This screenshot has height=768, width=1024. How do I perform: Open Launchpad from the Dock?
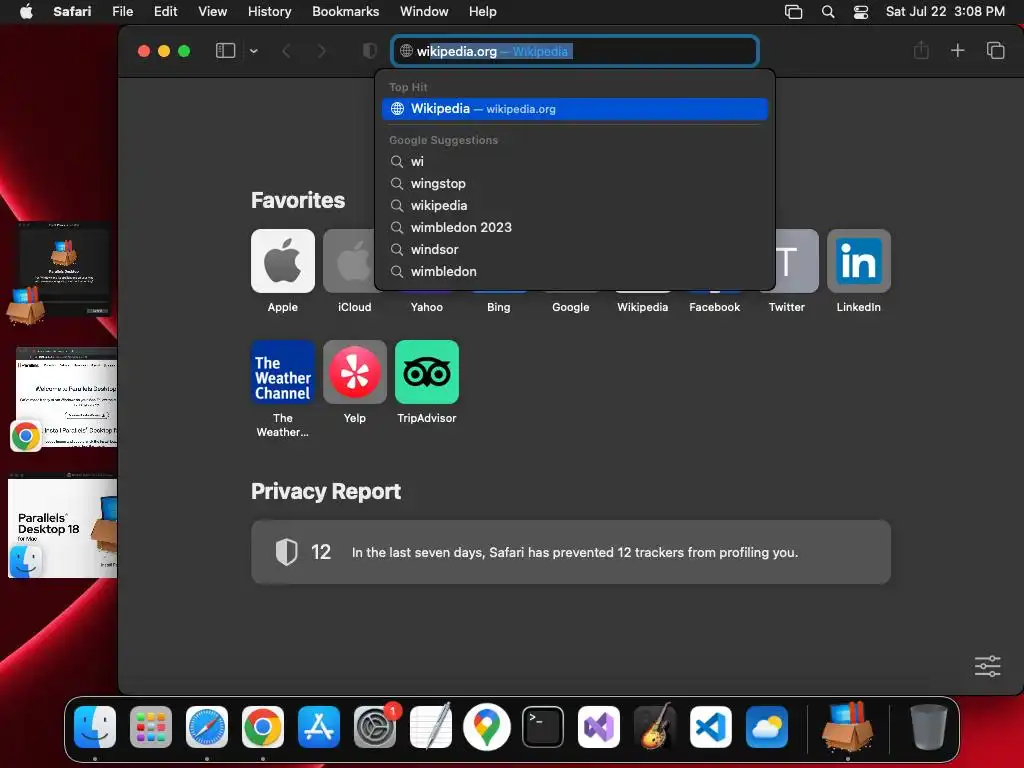point(151,727)
